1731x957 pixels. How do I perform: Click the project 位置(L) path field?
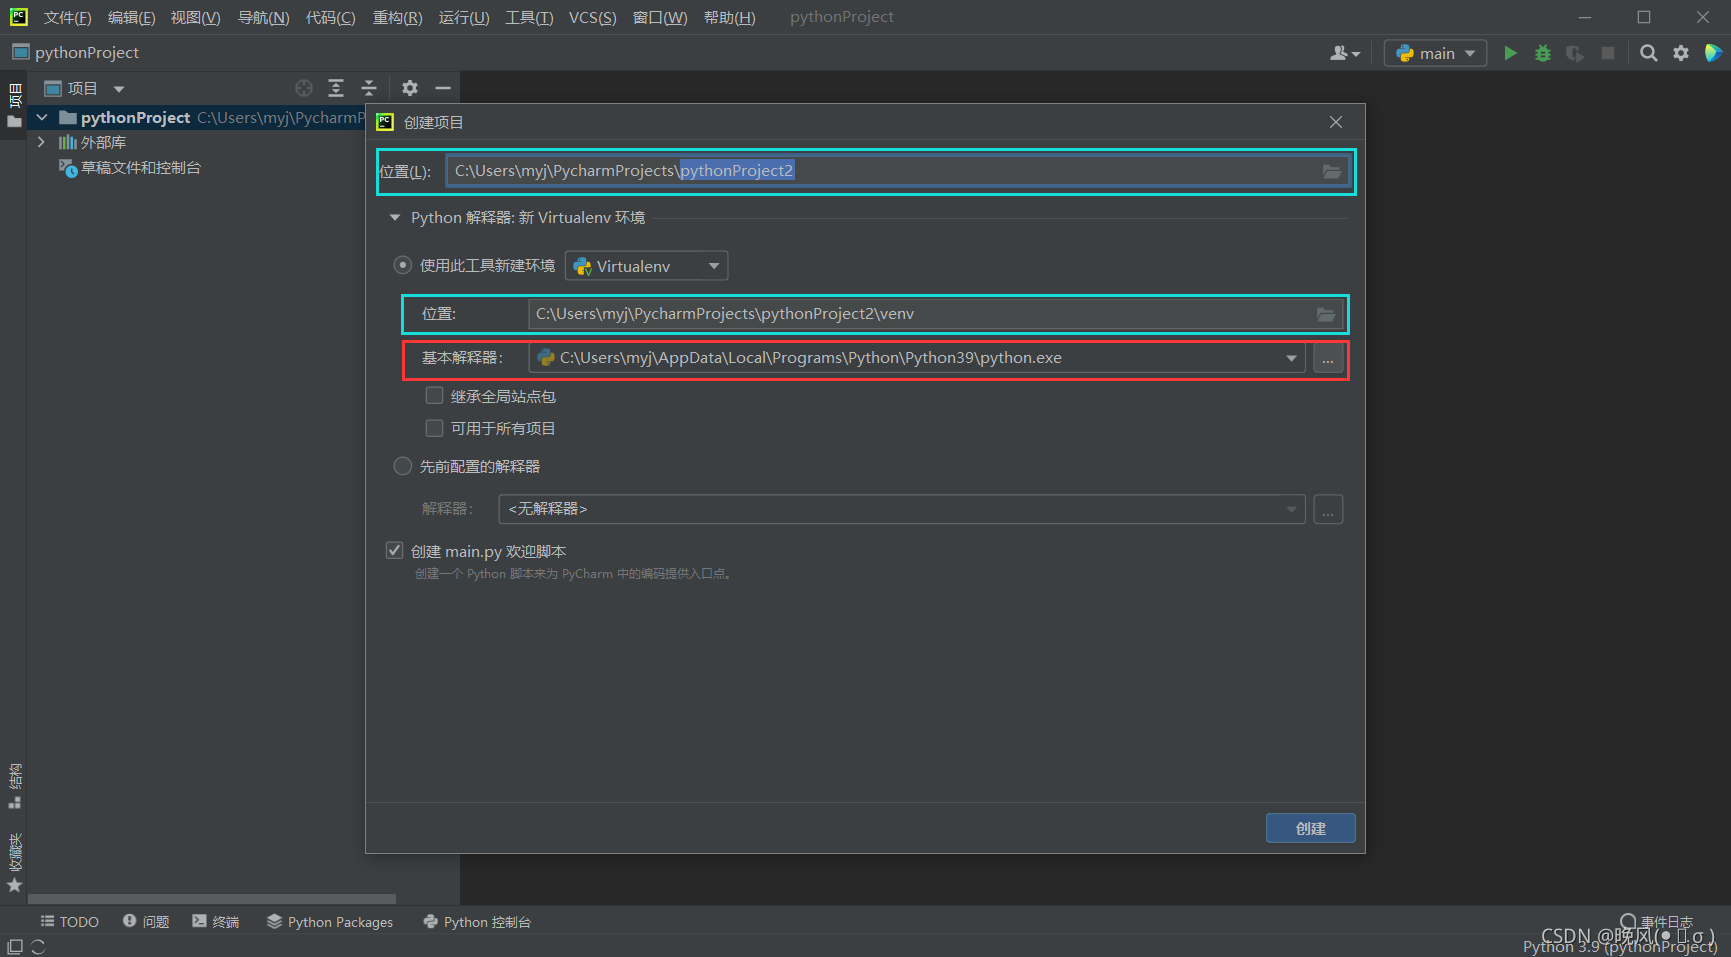(x=898, y=171)
